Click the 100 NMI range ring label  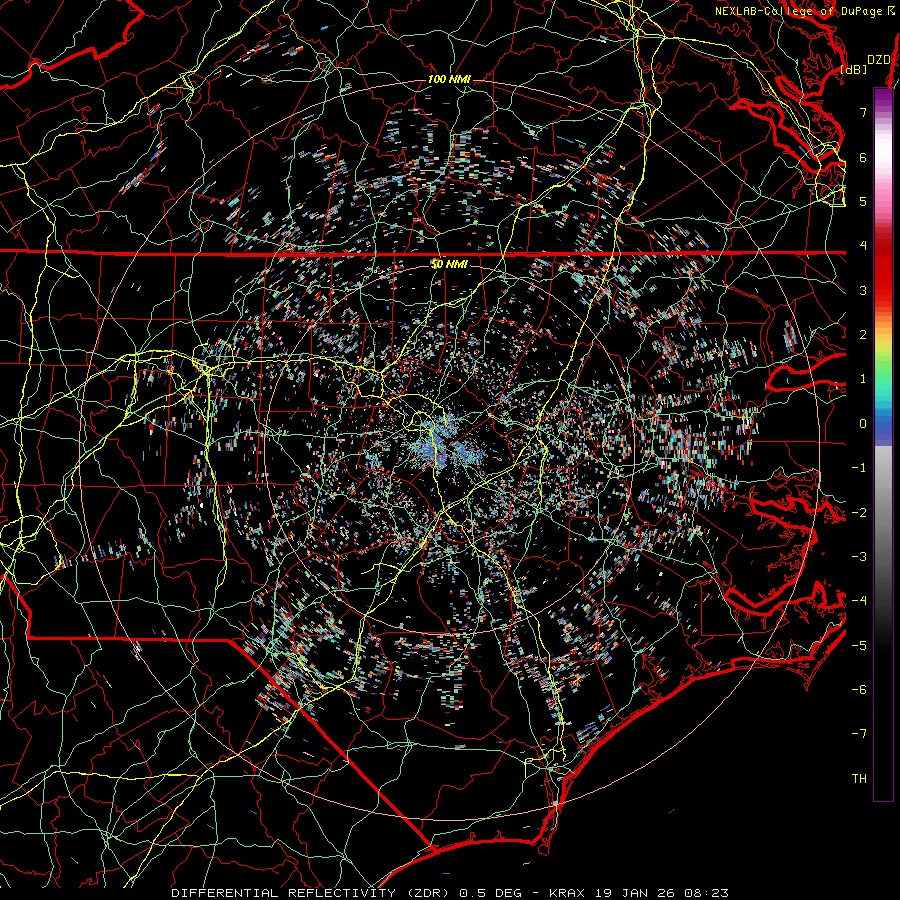coord(449,79)
